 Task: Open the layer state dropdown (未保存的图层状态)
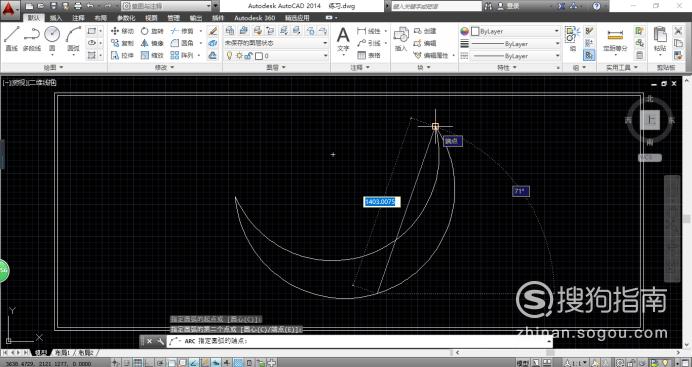(x=276, y=43)
